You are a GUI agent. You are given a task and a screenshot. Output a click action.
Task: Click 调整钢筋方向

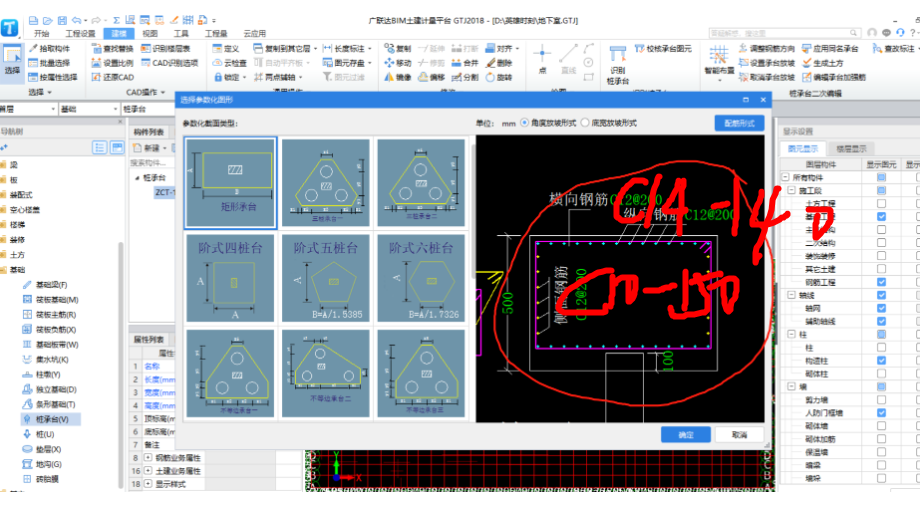pos(766,49)
